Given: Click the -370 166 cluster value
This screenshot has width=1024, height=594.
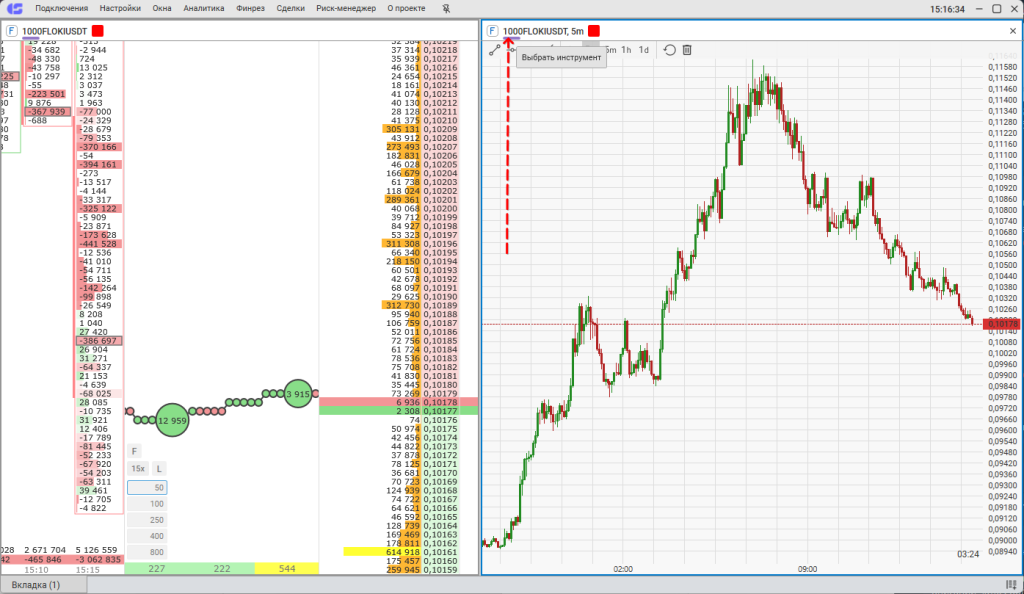Looking at the screenshot, I should [x=99, y=147].
